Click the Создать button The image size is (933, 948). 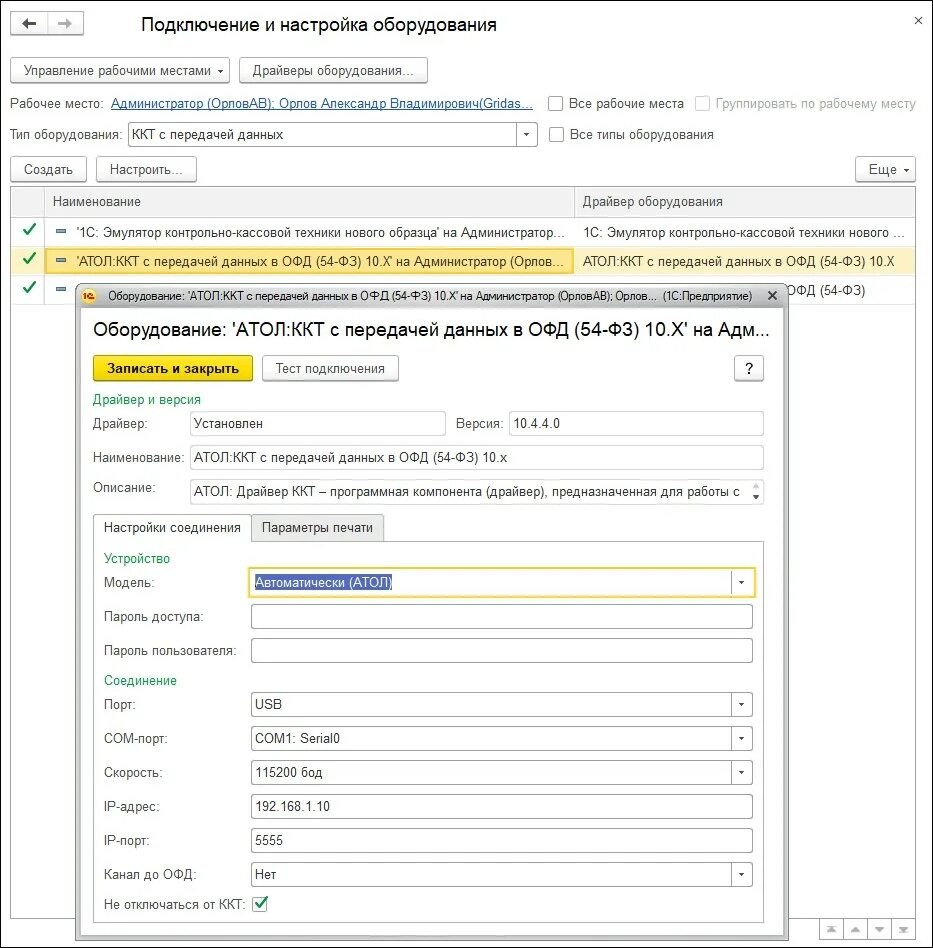pos(48,169)
